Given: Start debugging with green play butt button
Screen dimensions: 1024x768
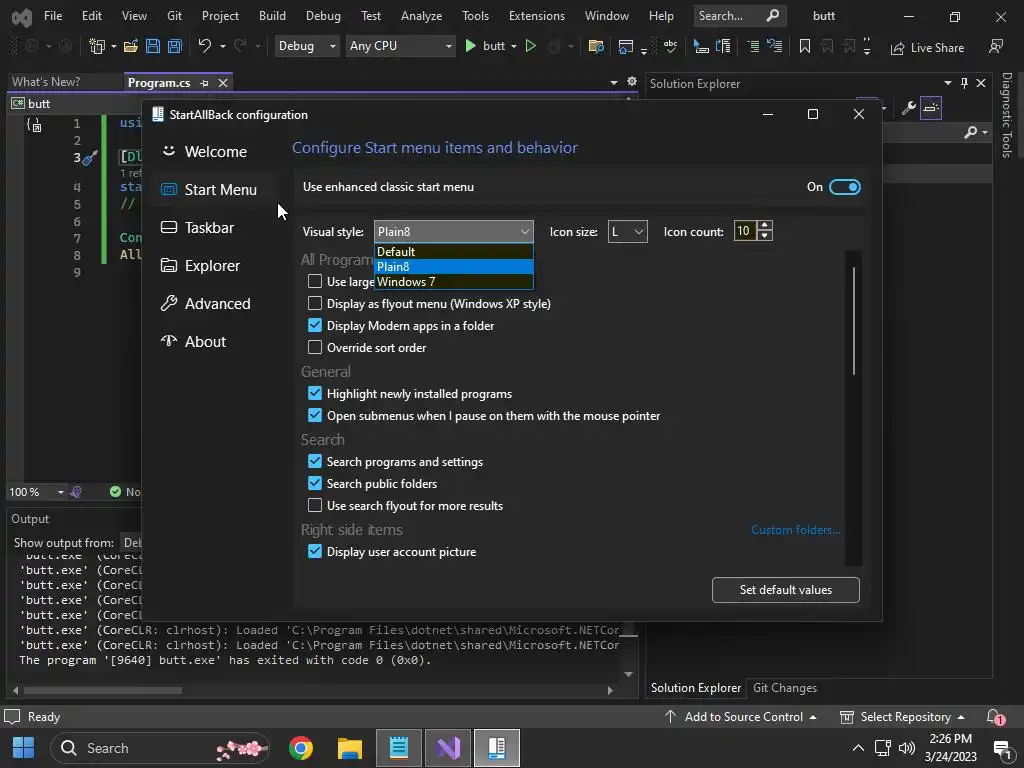Looking at the screenshot, I should pyautogui.click(x=487, y=46).
